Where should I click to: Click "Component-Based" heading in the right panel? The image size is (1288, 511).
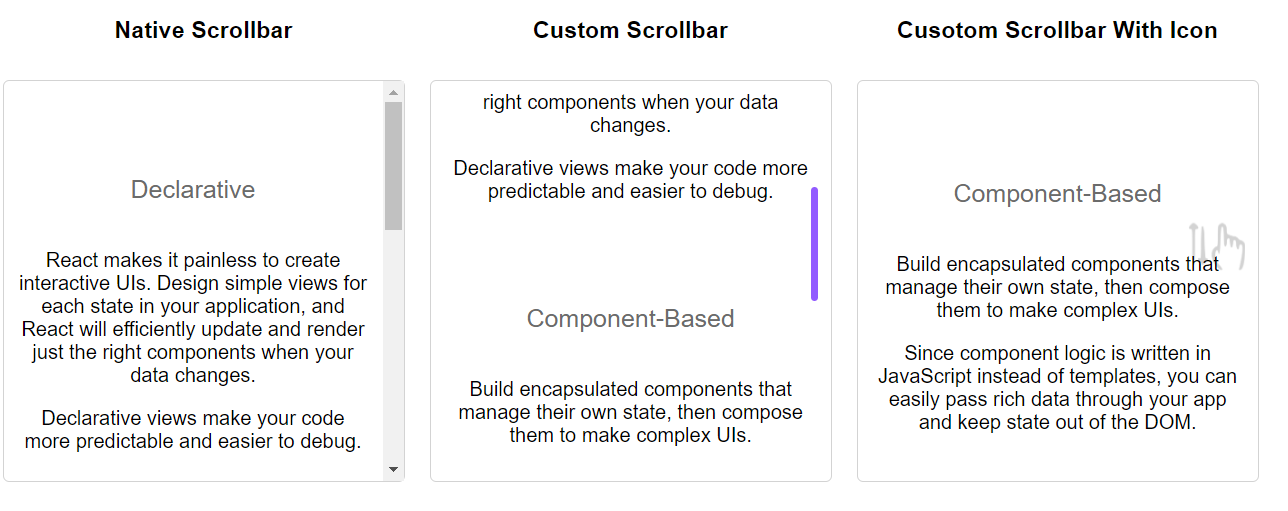click(1057, 193)
